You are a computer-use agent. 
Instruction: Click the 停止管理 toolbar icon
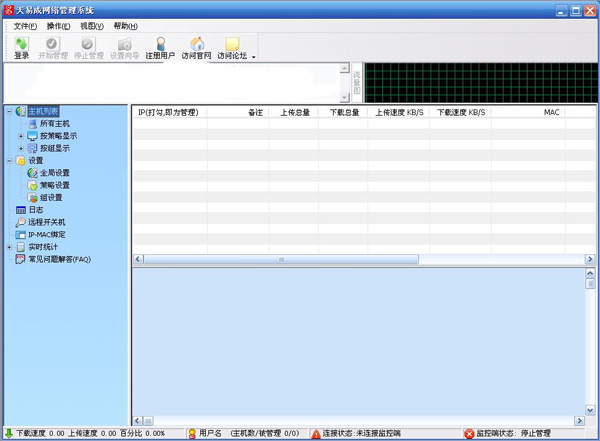coord(89,47)
